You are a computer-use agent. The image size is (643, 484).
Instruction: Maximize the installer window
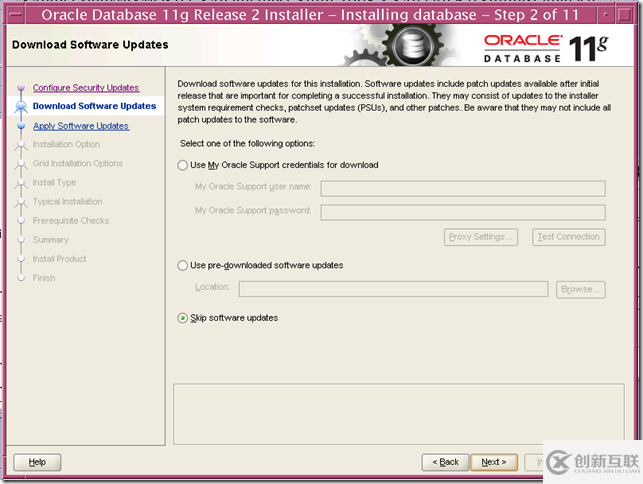(624, 15)
